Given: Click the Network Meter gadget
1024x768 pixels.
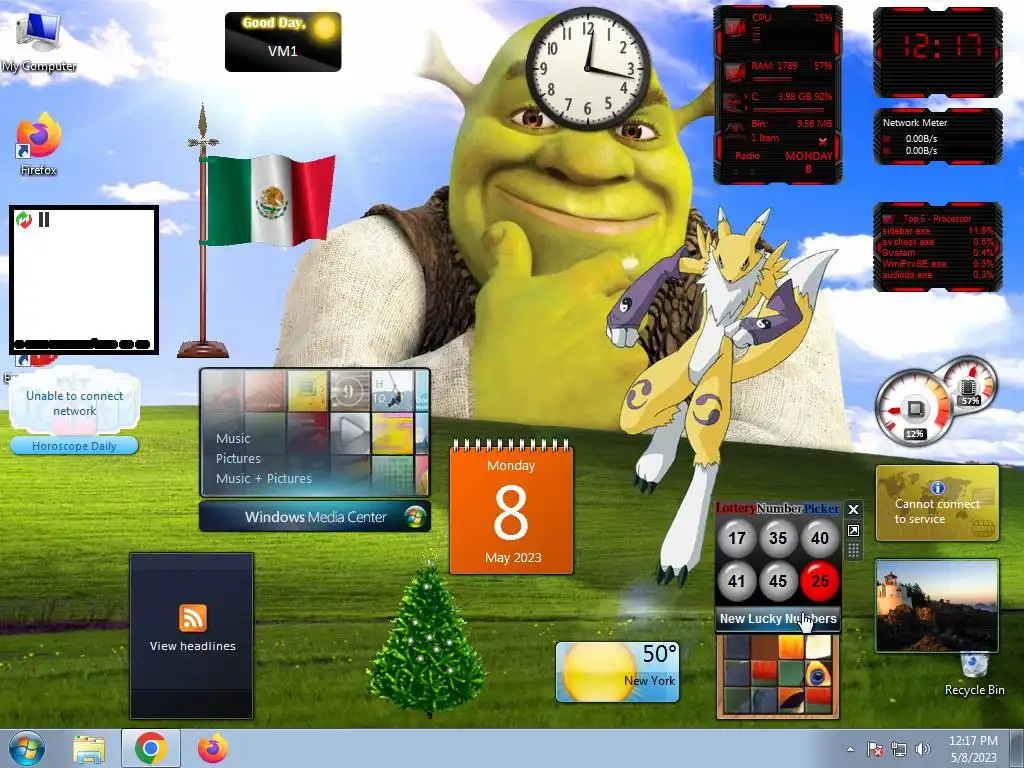Looking at the screenshot, I should (x=938, y=136).
